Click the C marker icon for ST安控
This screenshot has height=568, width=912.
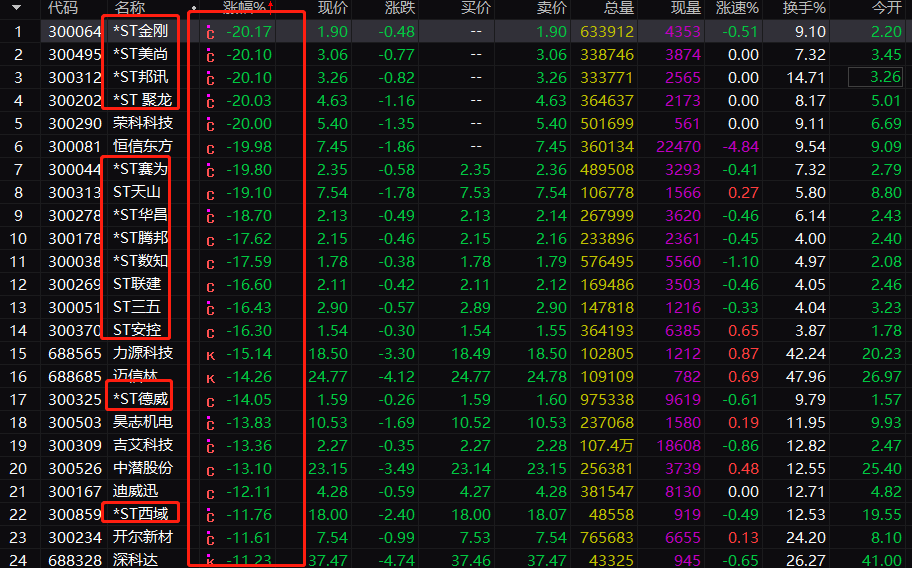pyautogui.click(x=210, y=332)
